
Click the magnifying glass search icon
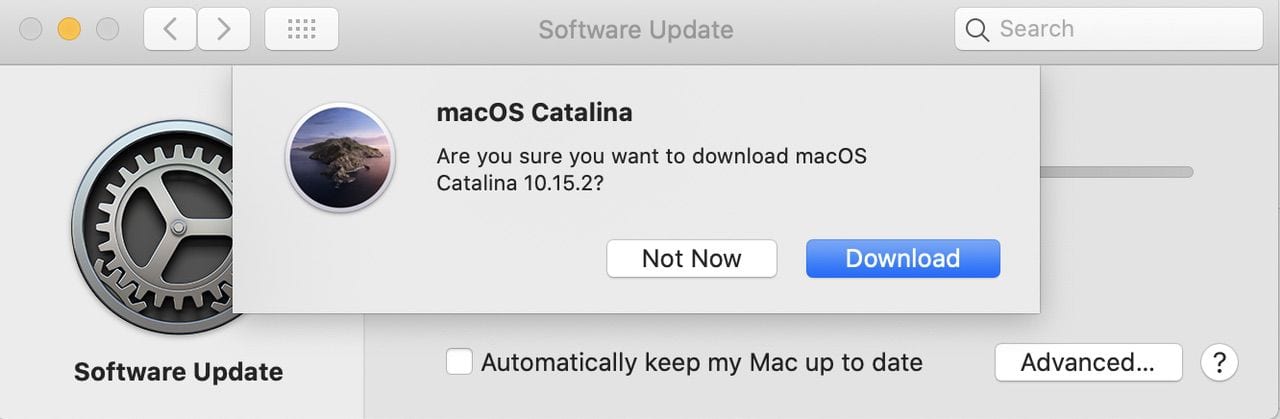pyautogui.click(x=977, y=30)
